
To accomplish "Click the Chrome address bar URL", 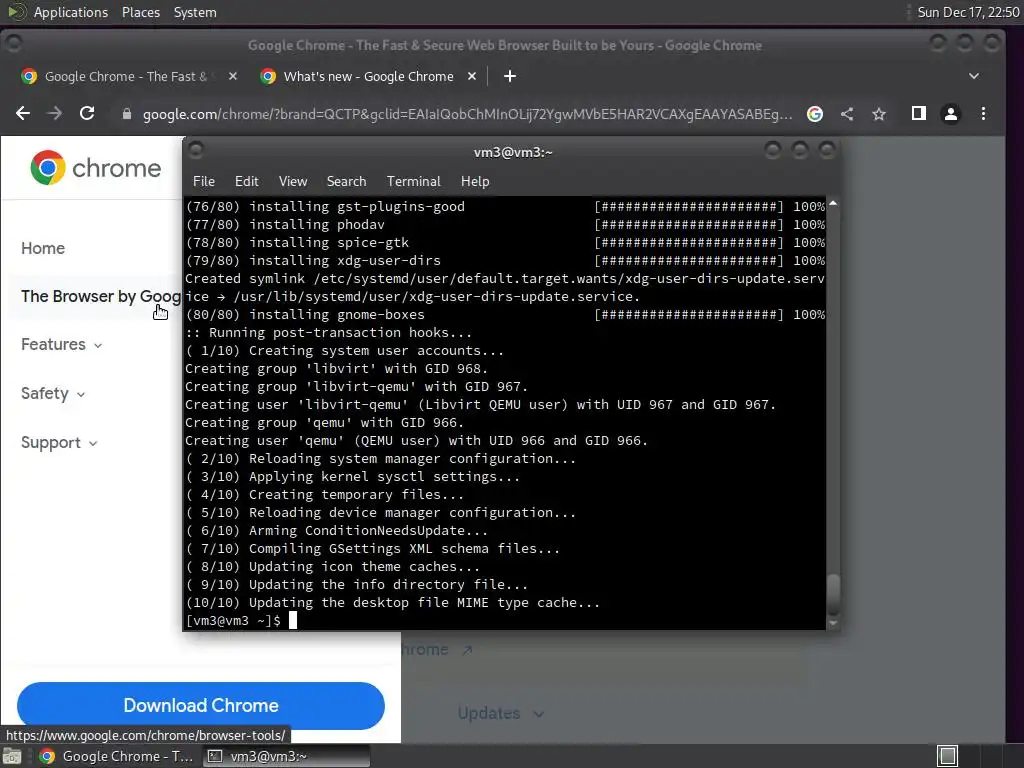I will click(467, 114).
